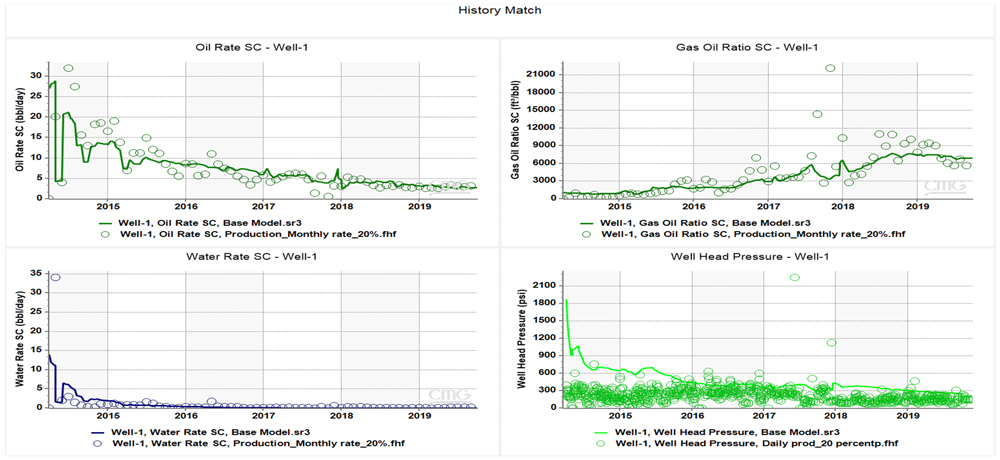This screenshot has height=460, width=1000.
Task: Click the History Match page title
Action: [499, 10]
